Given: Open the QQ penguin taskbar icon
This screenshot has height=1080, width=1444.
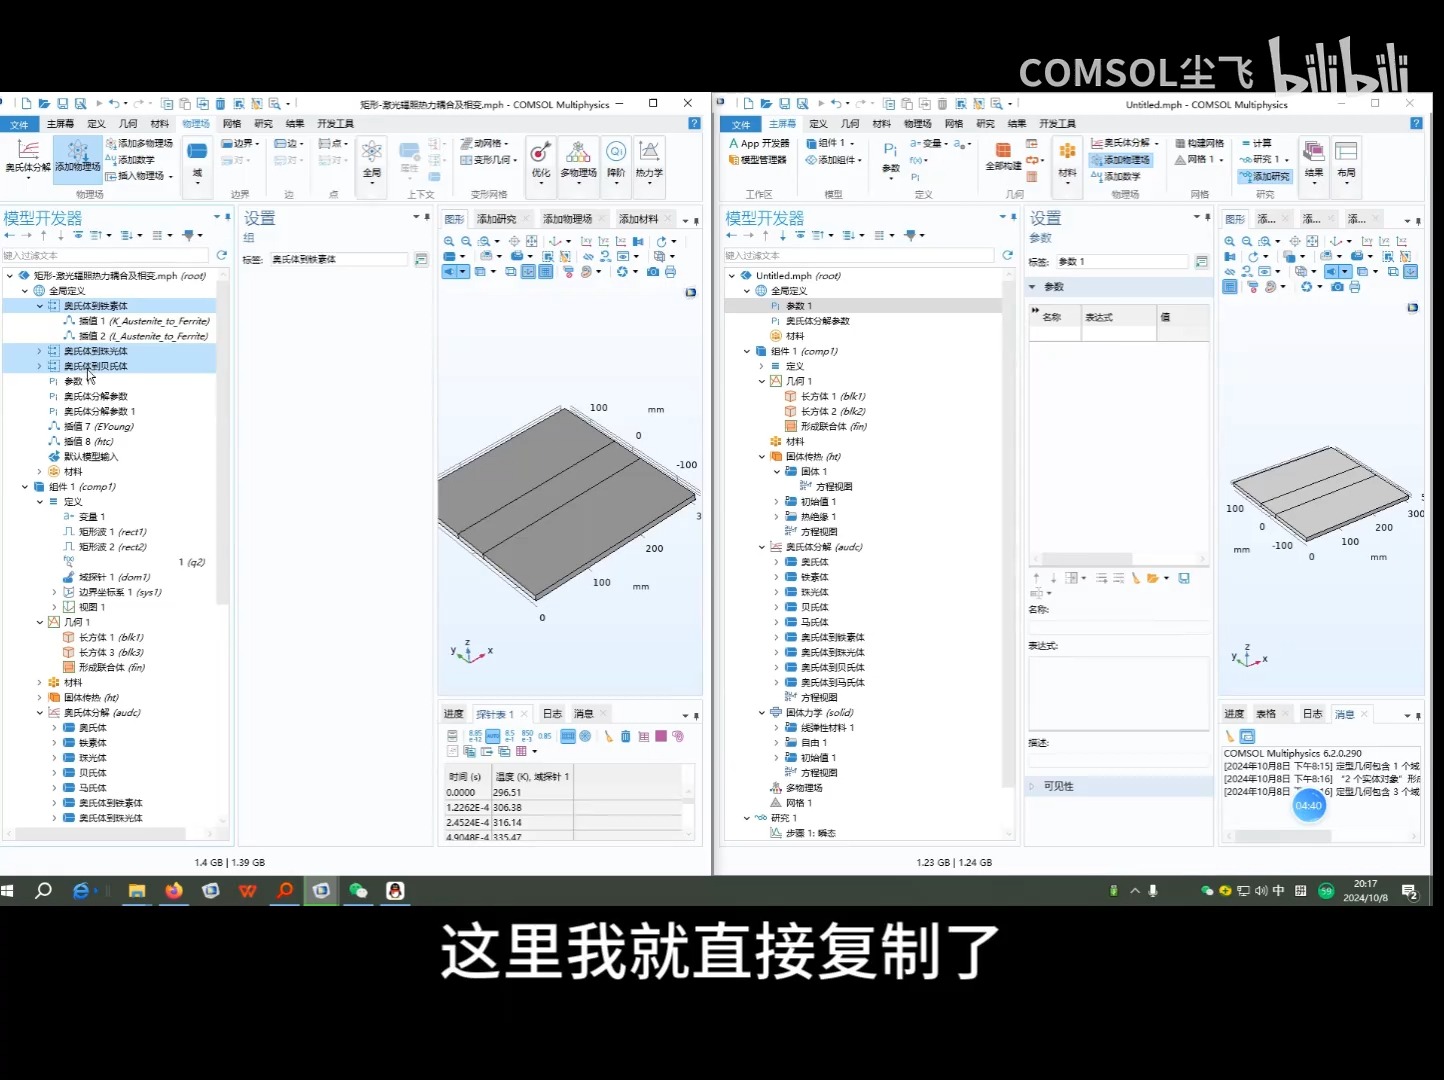Looking at the screenshot, I should [x=395, y=890].
